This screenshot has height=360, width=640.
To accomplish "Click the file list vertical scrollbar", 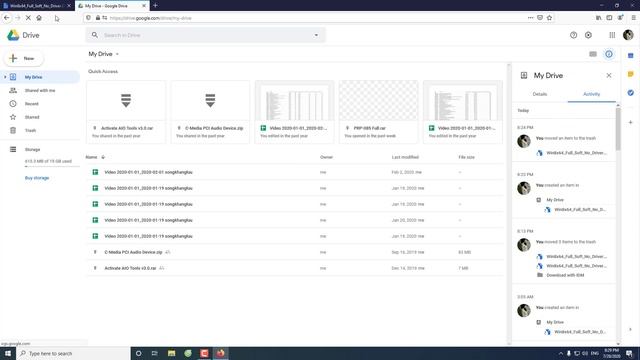I will coord(509,204).
